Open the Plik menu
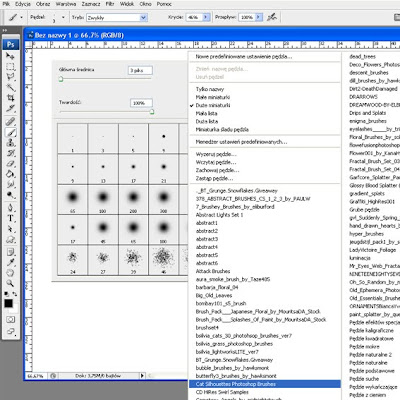 point(6,4)
